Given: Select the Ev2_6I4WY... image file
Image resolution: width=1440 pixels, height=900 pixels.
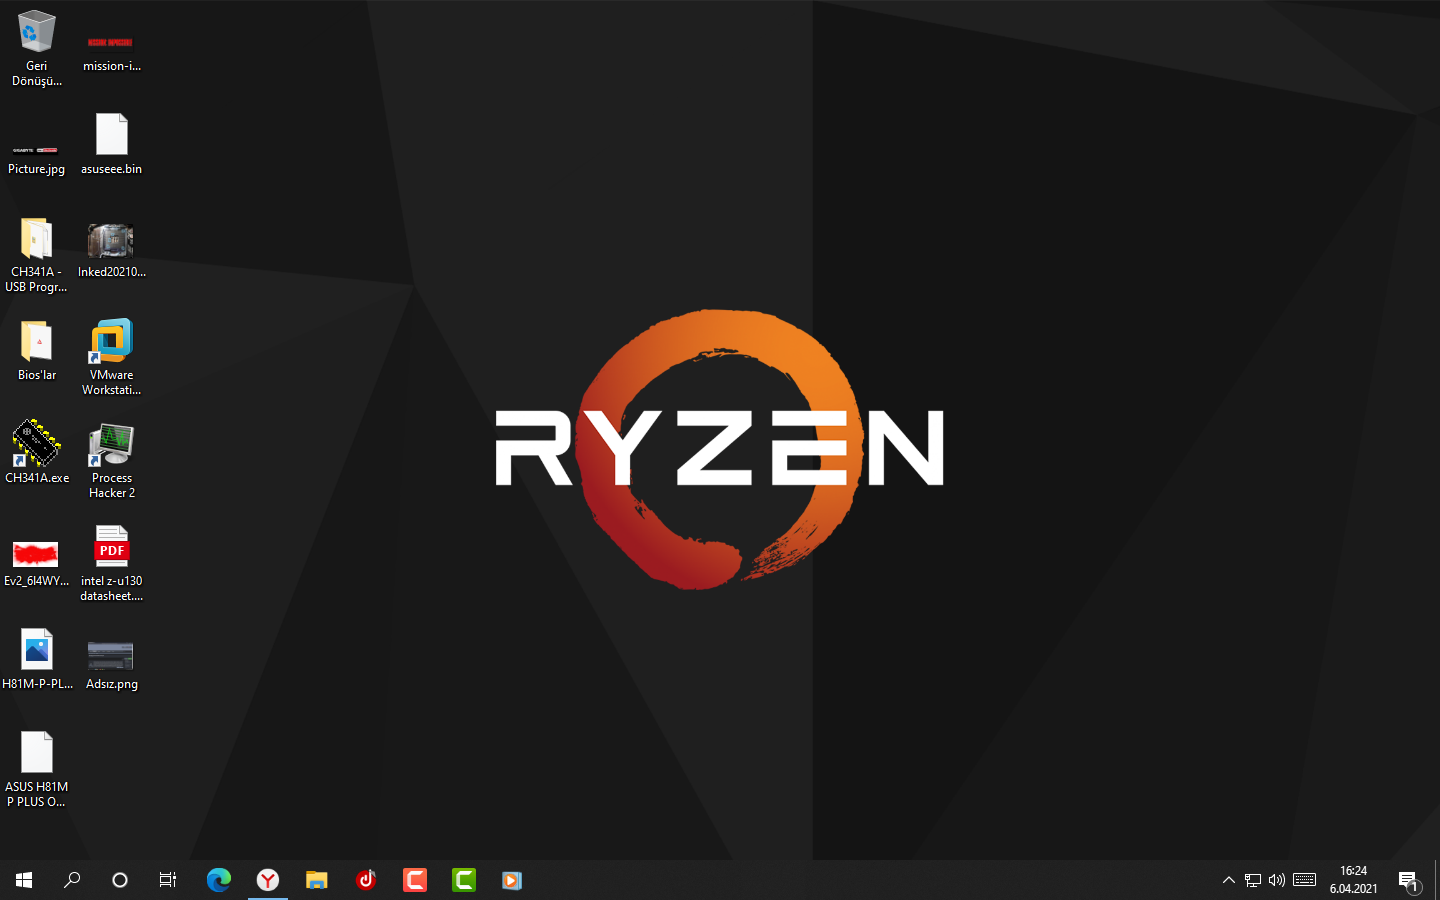Looking at the screenshot, I should pos(37,562).
